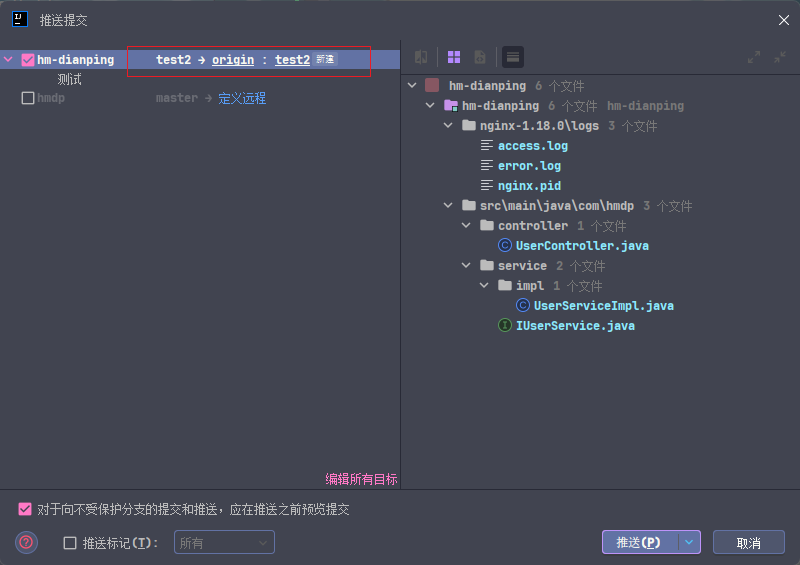Click the Show Diff toolbar icon
Screen dimensions: 800x565
coord(421,58)
